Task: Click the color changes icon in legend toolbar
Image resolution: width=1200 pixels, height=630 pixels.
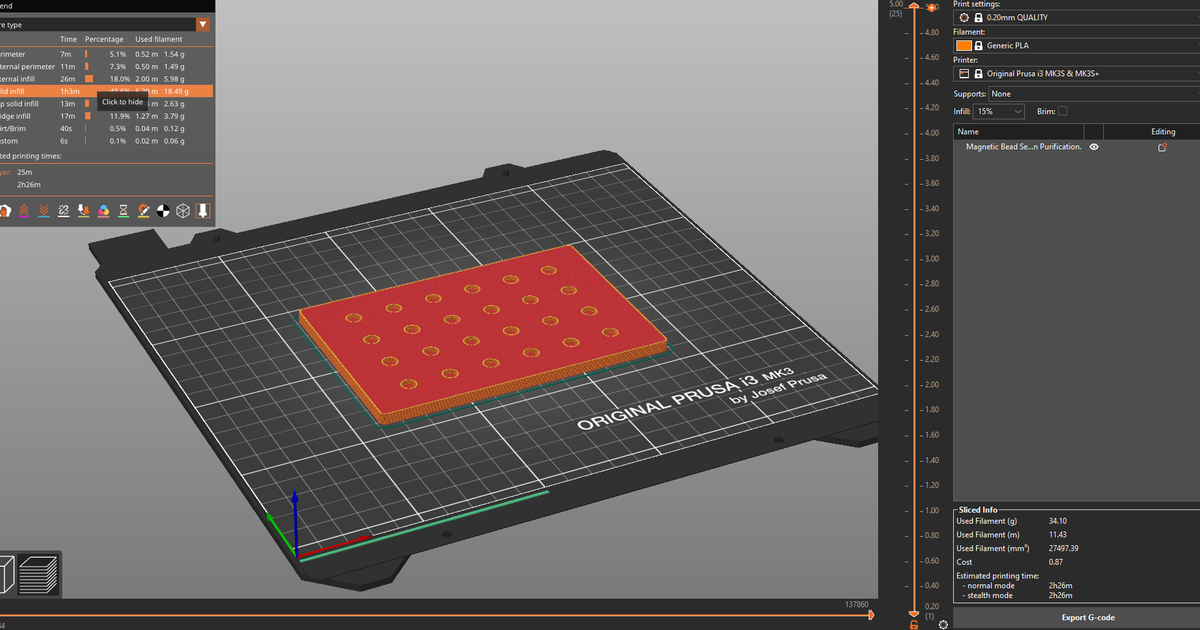Action: click(x=103, y=211)
